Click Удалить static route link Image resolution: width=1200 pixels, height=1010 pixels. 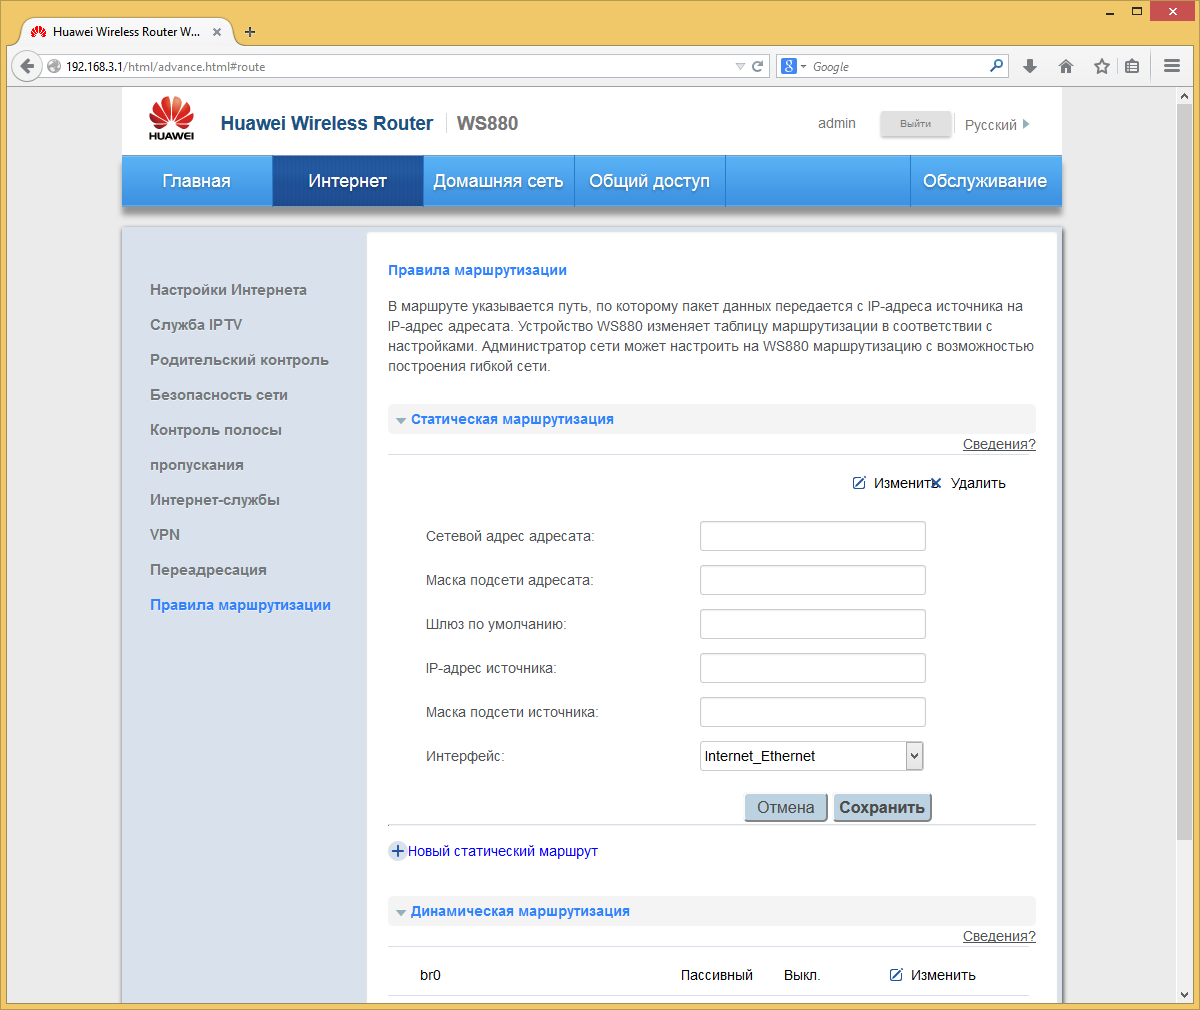[x=978, y=483]
